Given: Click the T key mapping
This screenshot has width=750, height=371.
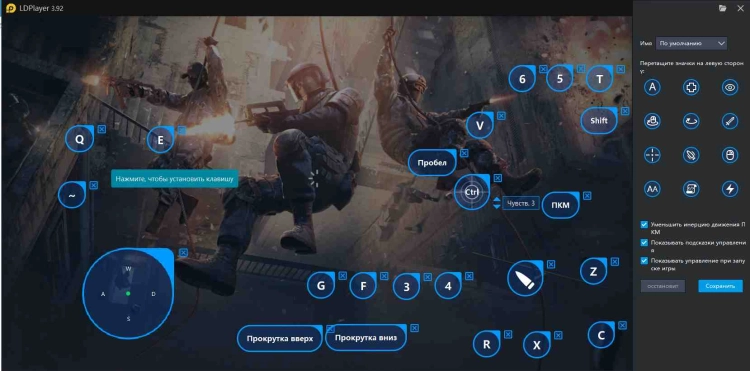Looking at the screenshot, I should (x=599, y=79).
